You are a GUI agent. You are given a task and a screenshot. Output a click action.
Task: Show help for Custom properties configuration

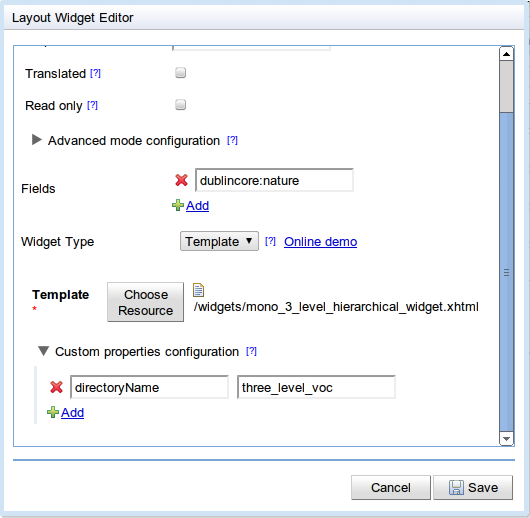251,351
